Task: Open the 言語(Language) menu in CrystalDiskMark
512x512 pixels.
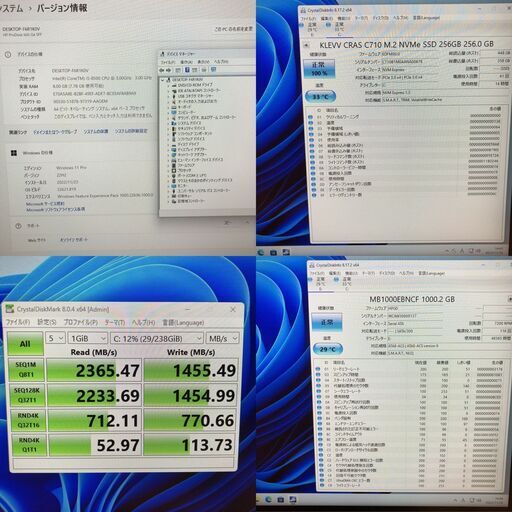Action: [183, 323]
